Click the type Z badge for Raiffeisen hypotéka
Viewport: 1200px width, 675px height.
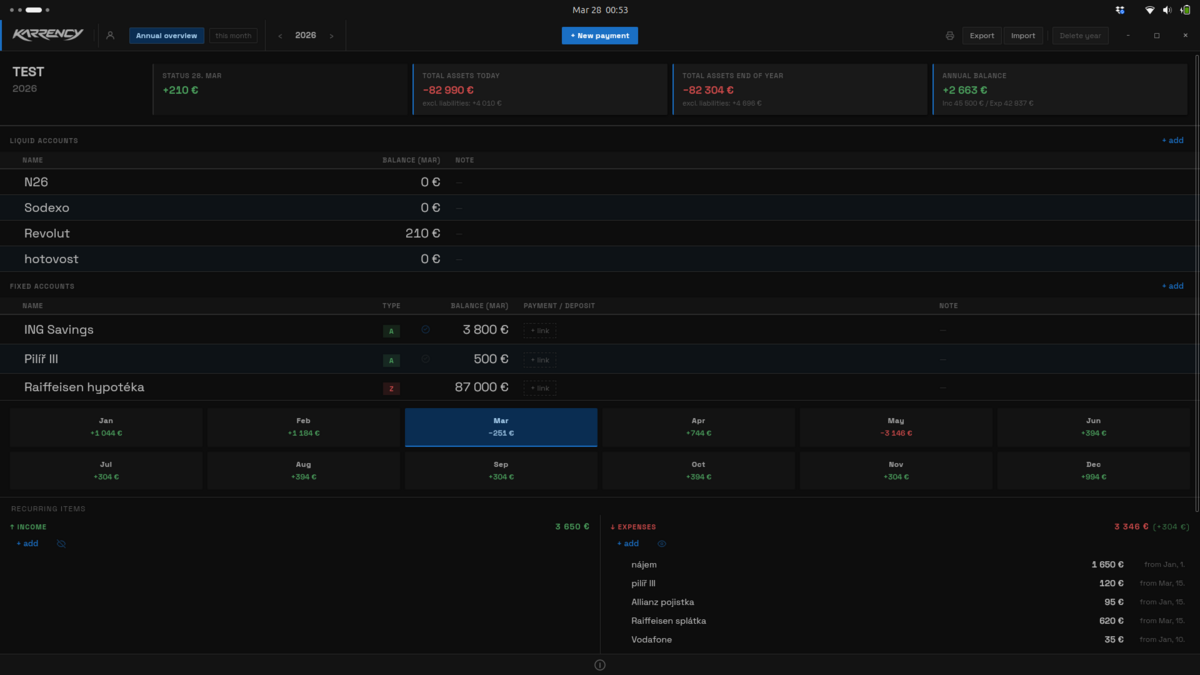[391, 388]
